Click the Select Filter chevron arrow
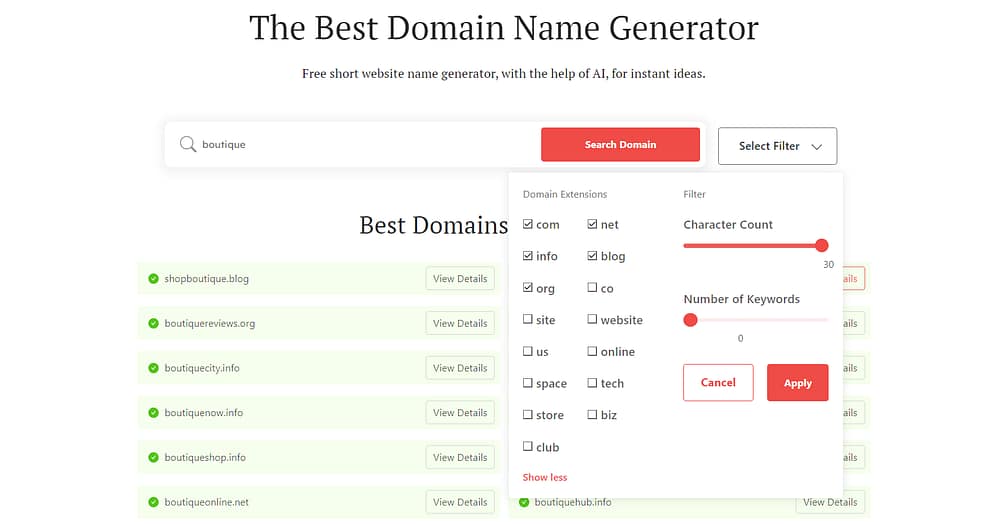This screenshot has height=525, width=993. 817,146
